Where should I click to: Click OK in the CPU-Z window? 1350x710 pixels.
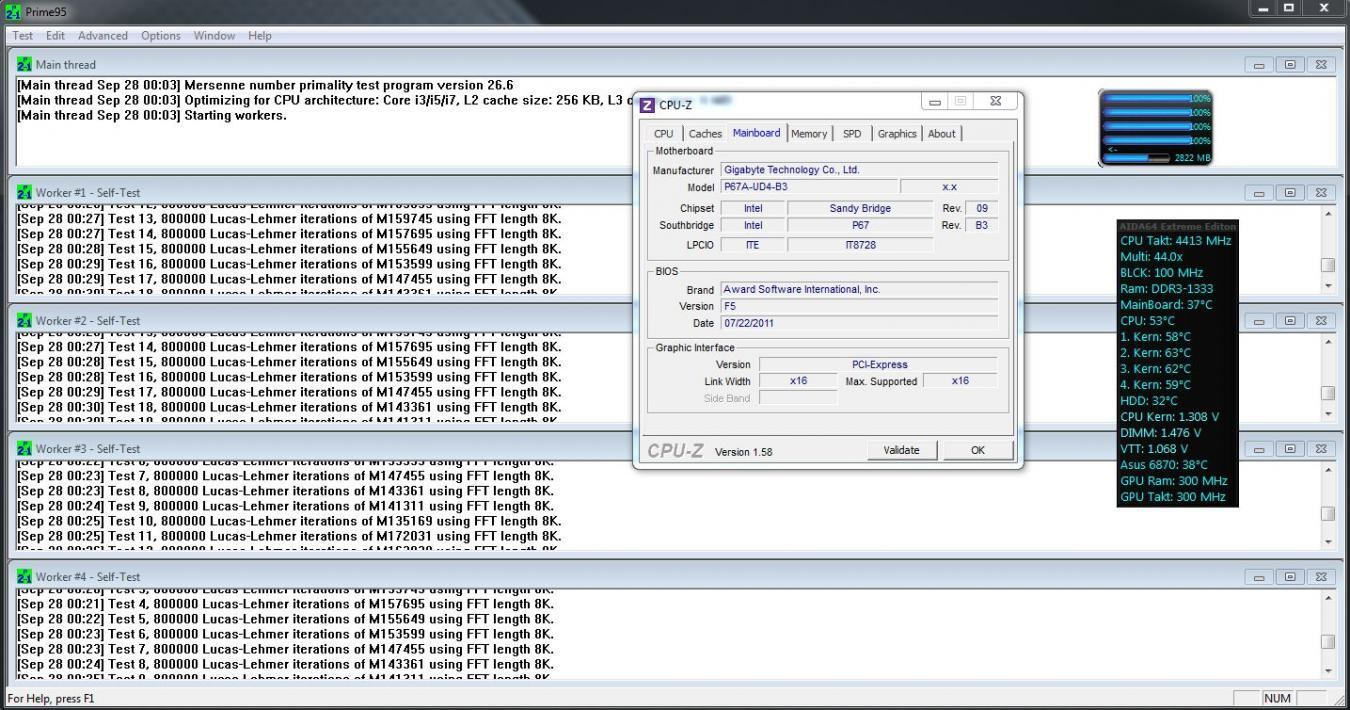978,450
